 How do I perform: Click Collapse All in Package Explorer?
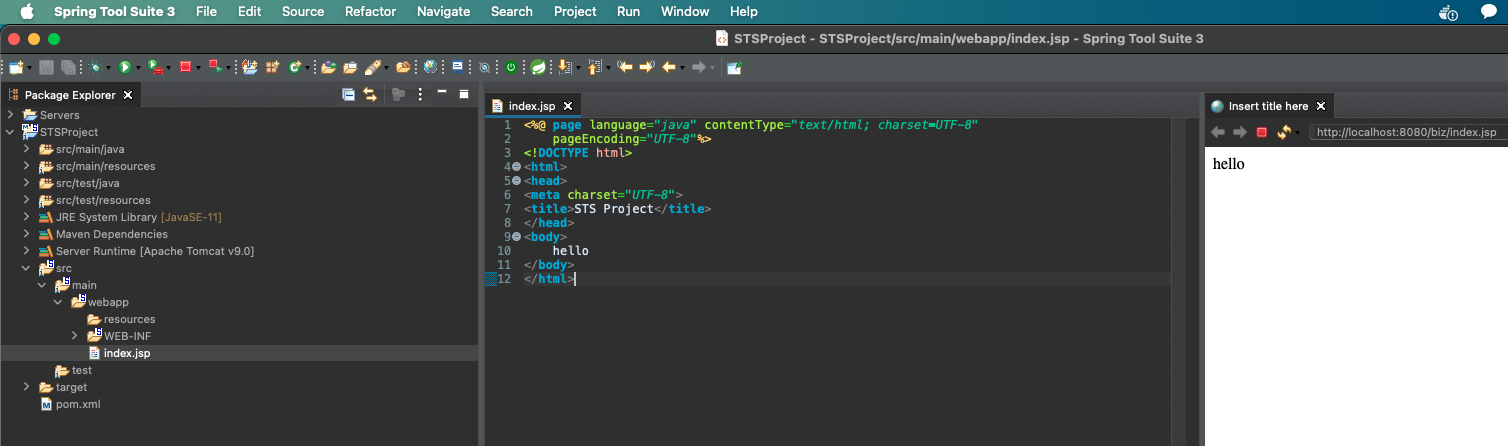tap(348, 95)
